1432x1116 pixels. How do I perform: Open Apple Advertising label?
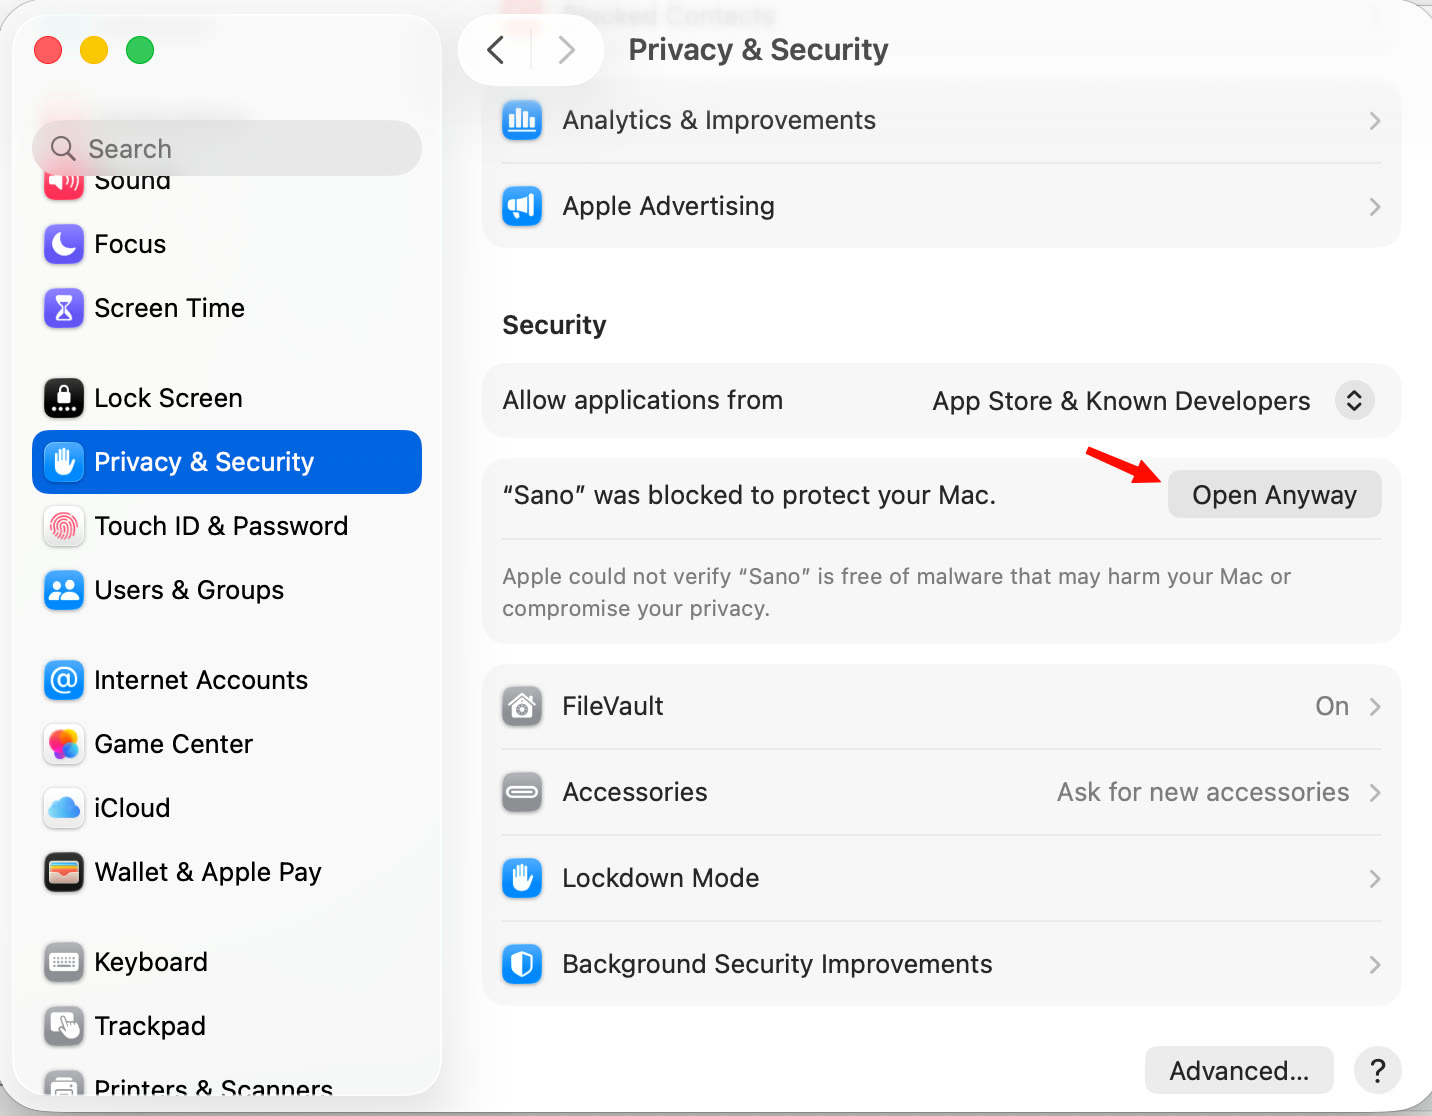coord(668,206)
